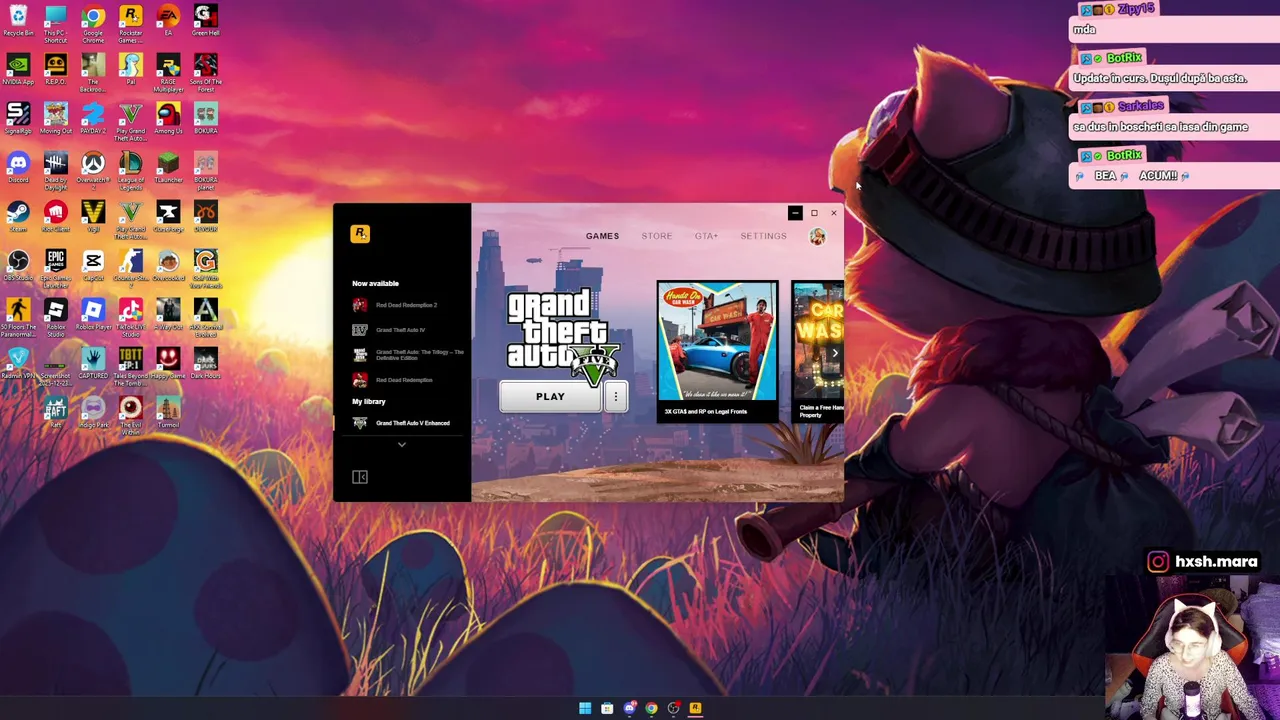This screenshot has width=1280, height=720.
Task: Select the Steam desktop icon
Action: (x=18, y=217)
